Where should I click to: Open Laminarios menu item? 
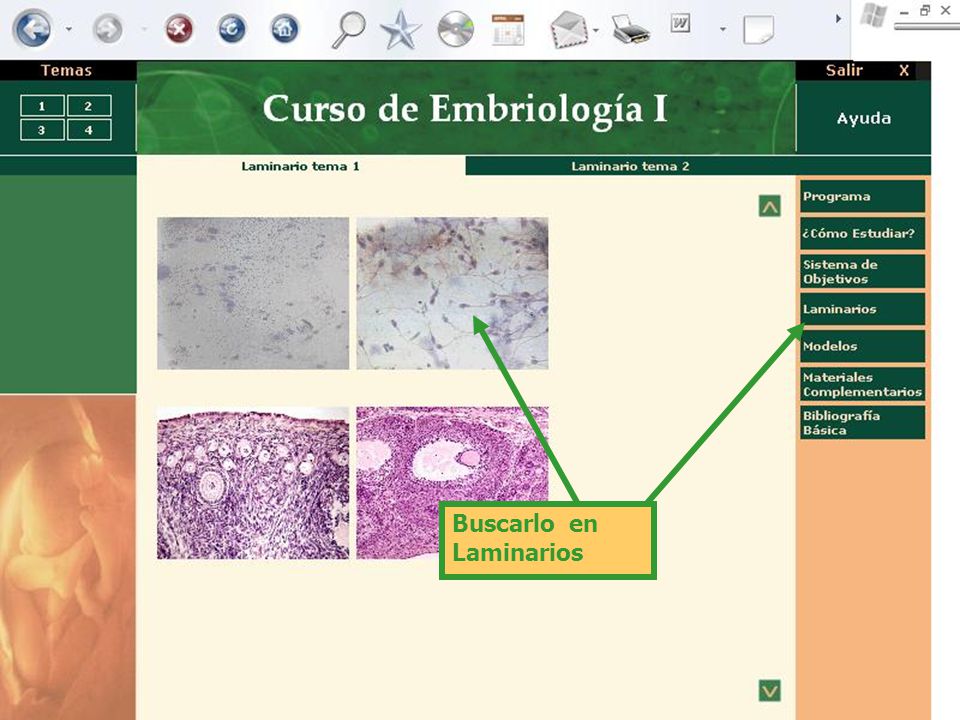[x=862, y=309]
